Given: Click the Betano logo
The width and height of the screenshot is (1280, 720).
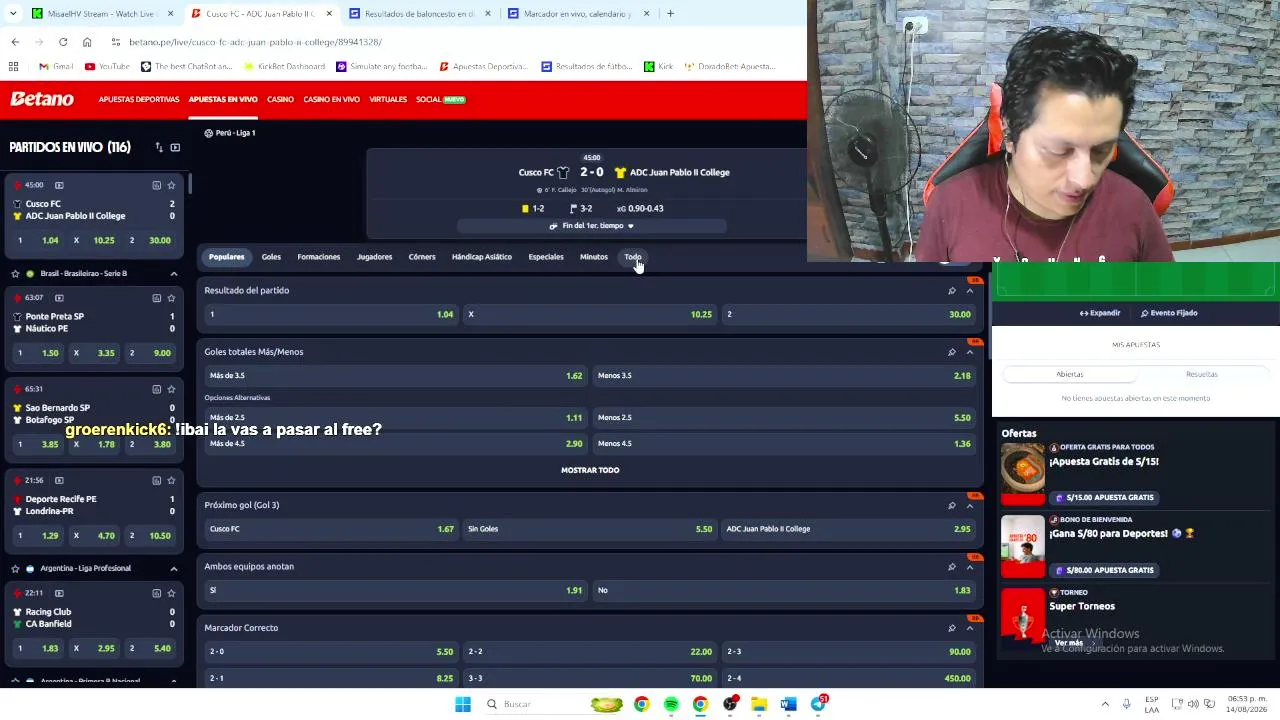Looking at the screenshot, I should point(42,99).
